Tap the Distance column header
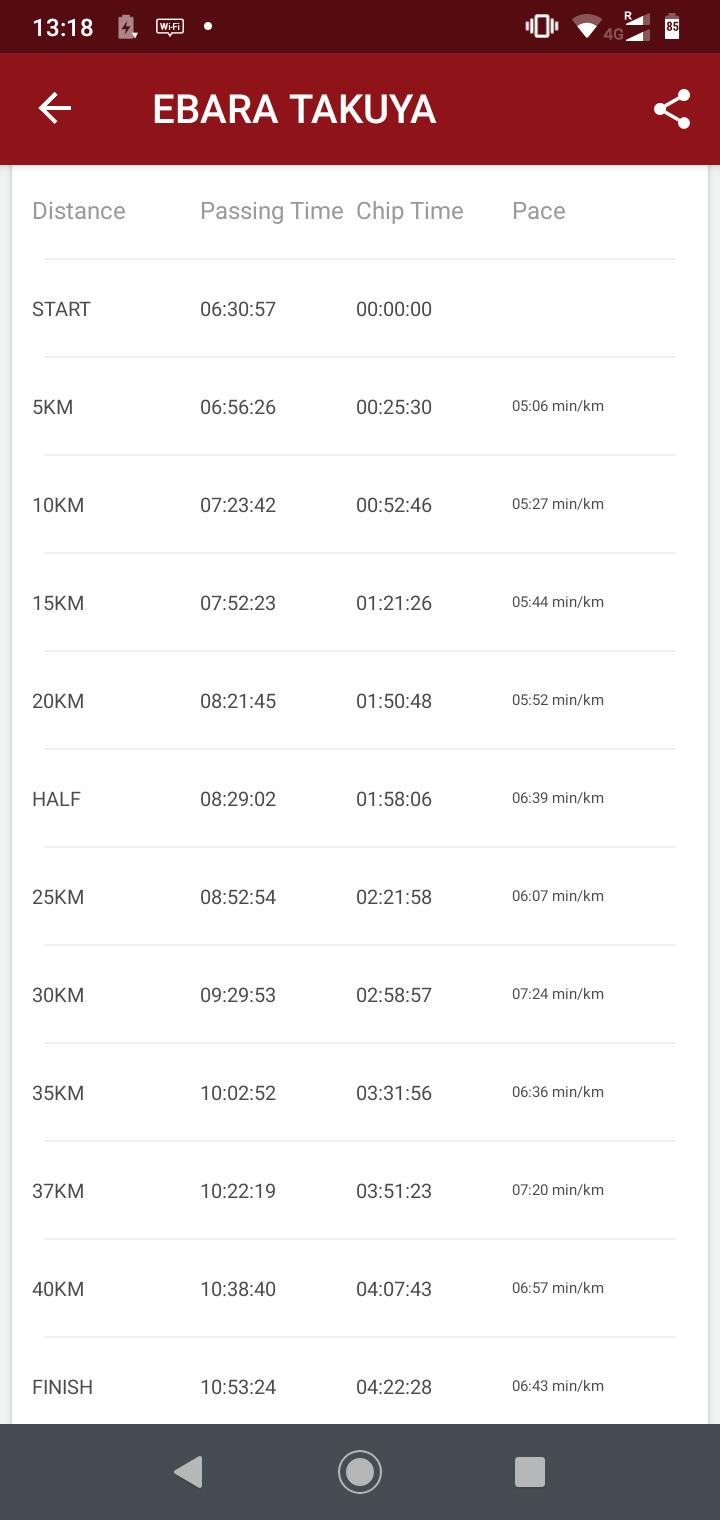 coord(79,211)
